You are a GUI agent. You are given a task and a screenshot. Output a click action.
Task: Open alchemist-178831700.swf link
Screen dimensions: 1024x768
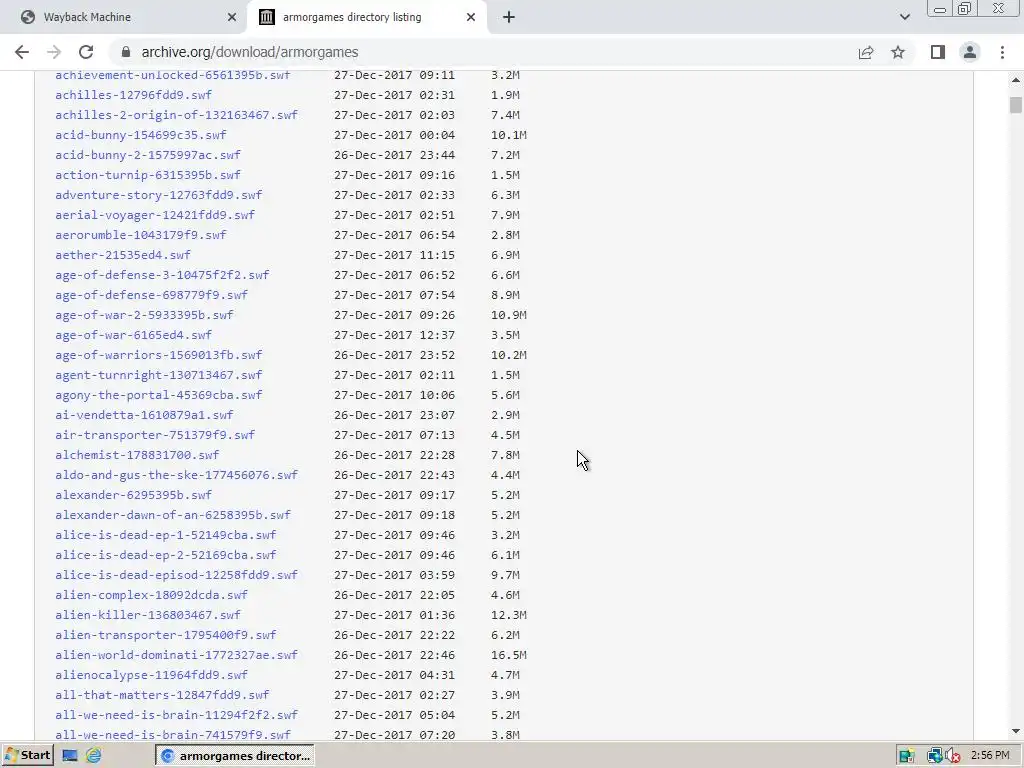(x=137, y=455)
